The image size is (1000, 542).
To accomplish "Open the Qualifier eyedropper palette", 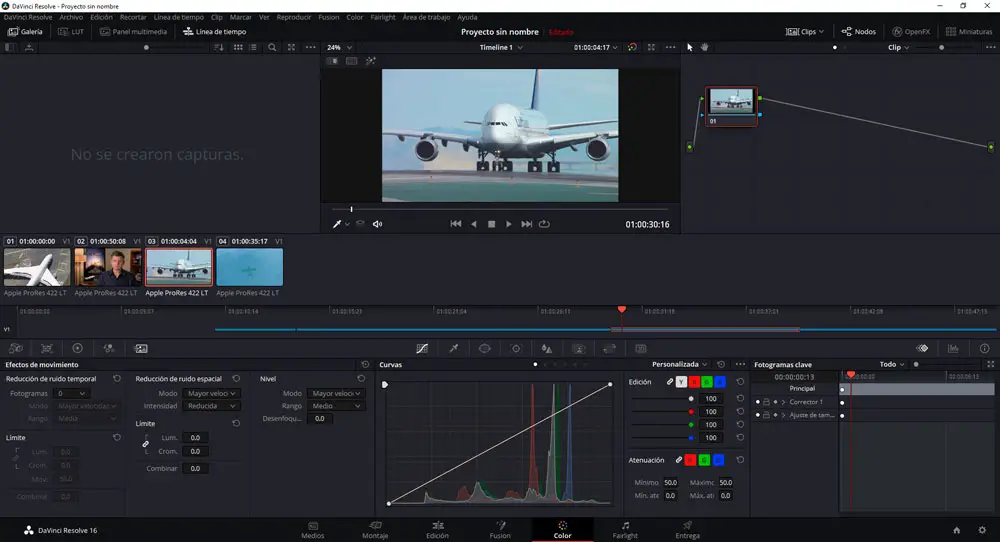I will pyautogui.click(x=453, y=349).
